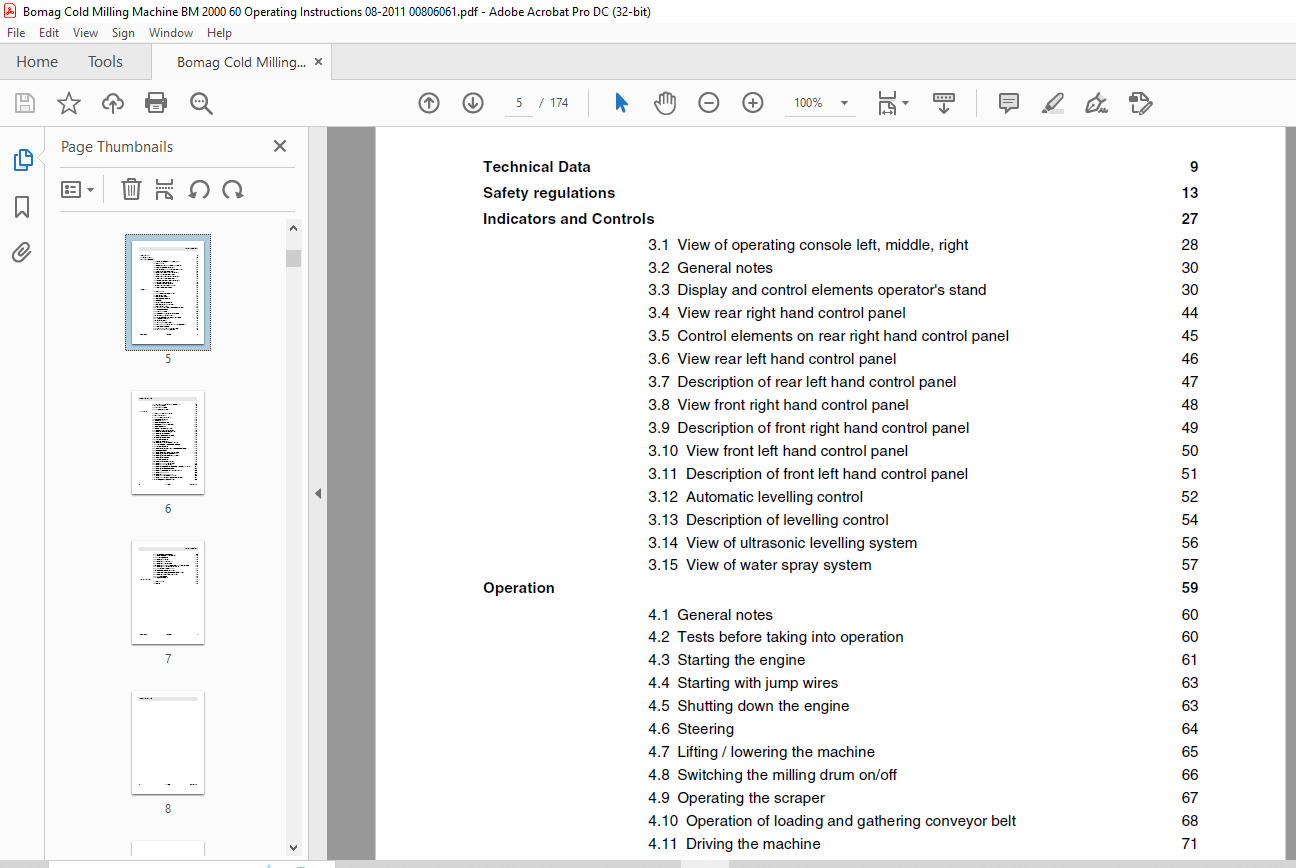Screen dimensions: 1296x868
Task: Select the Highlight text tool
Action: point(1052,103)
